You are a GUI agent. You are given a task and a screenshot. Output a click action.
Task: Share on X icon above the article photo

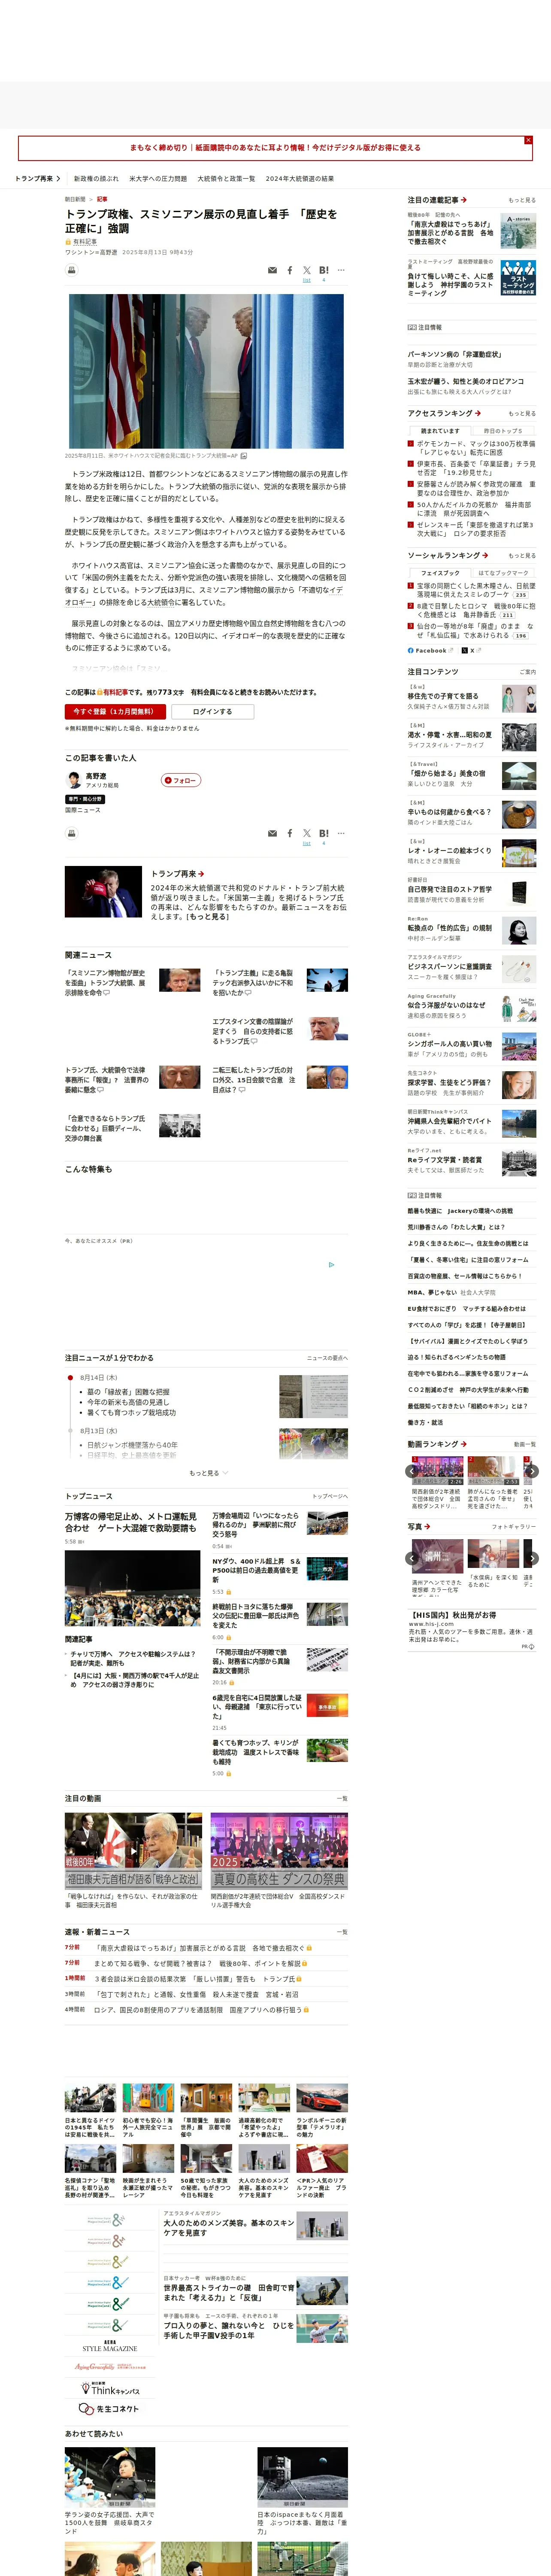(x=307, y=270)
